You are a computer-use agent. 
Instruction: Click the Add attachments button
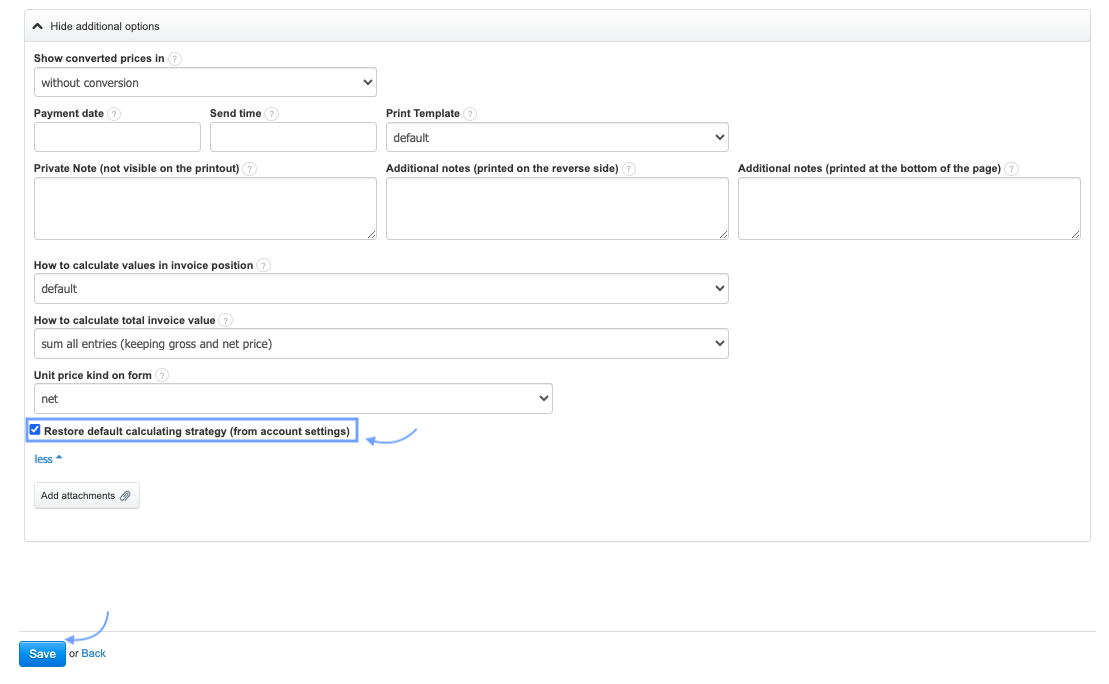[x=86, y=496]
